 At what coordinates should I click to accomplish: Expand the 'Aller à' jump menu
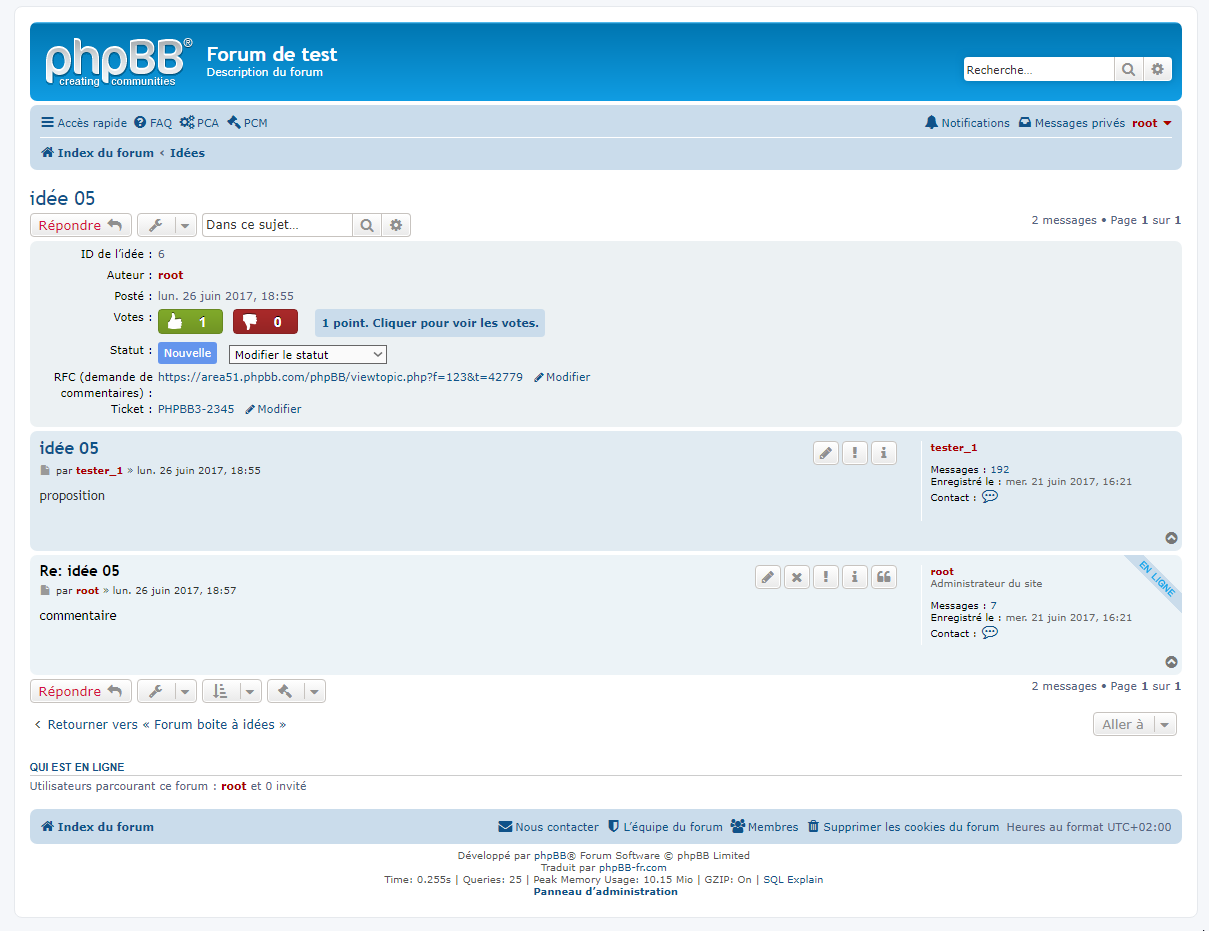(1134, 725)
